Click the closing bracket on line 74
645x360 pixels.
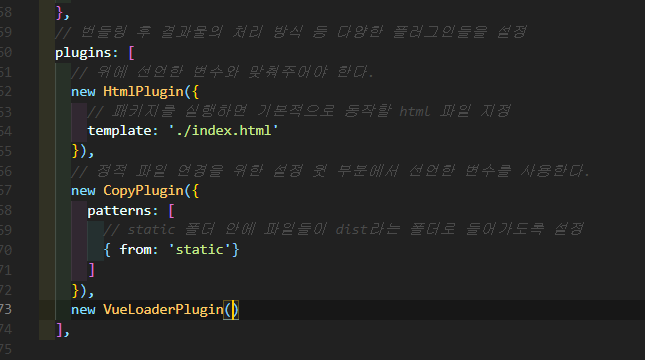tap(59, 330)
